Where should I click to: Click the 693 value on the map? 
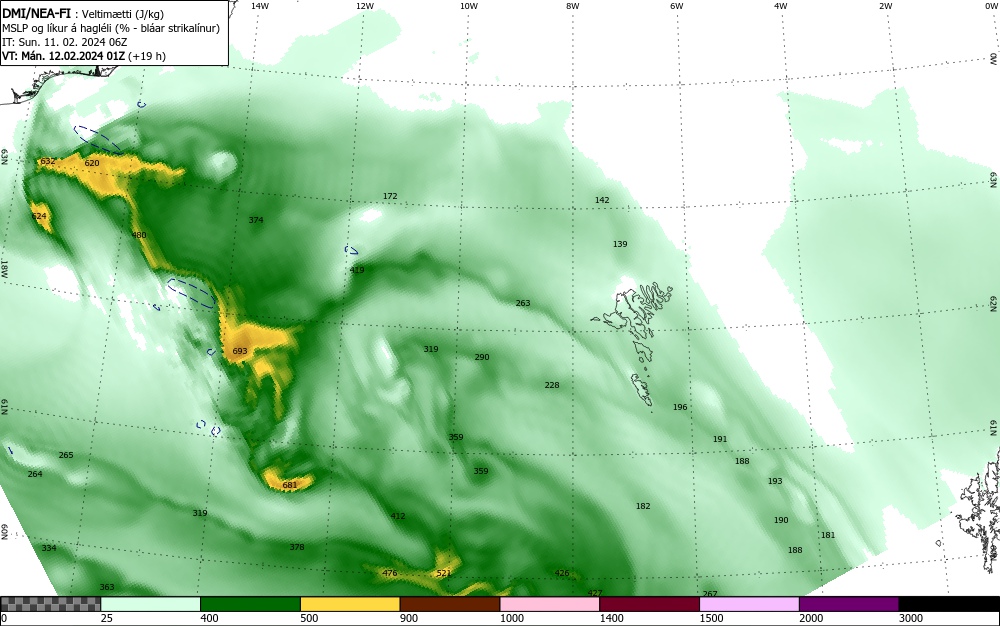tap(240, 351)
